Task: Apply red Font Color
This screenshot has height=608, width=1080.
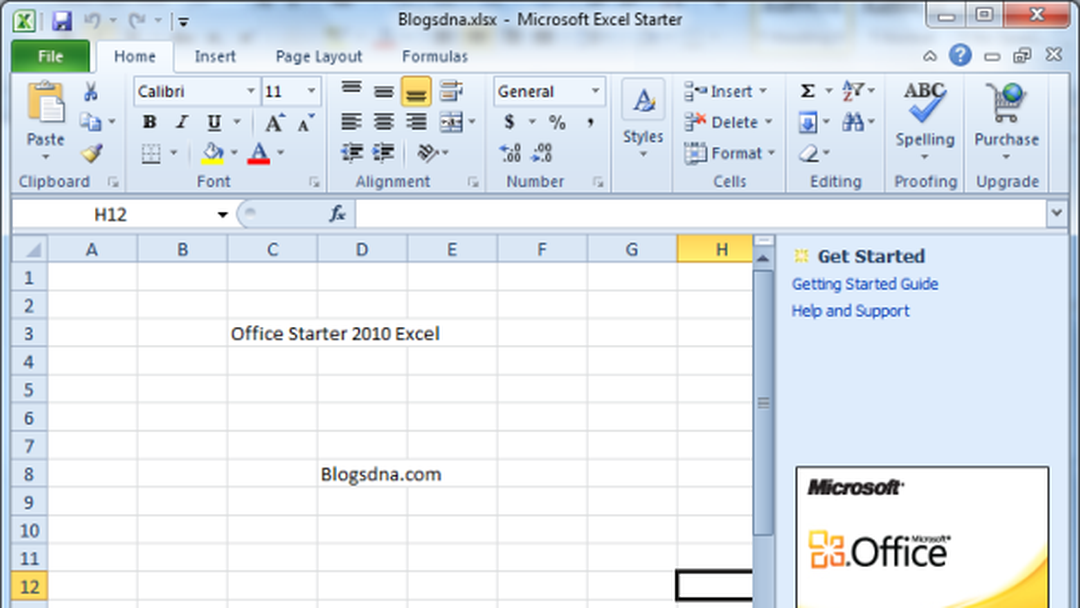Action: coord(258,153)
